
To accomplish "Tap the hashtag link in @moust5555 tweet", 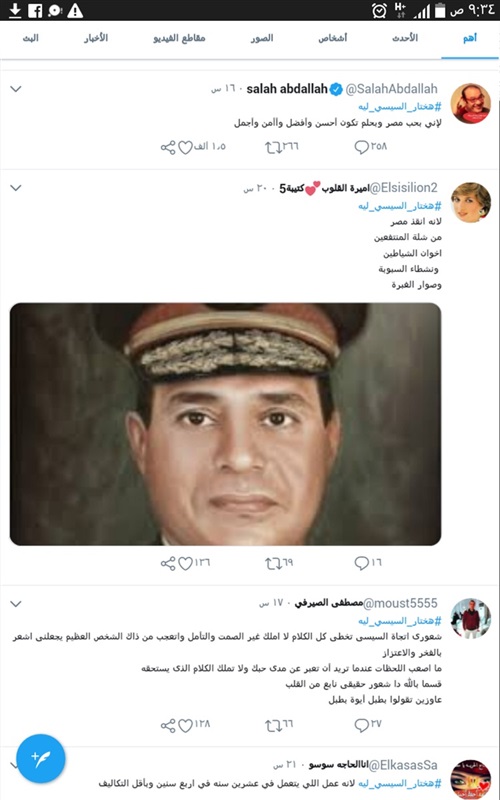I will tap(399, 621).
